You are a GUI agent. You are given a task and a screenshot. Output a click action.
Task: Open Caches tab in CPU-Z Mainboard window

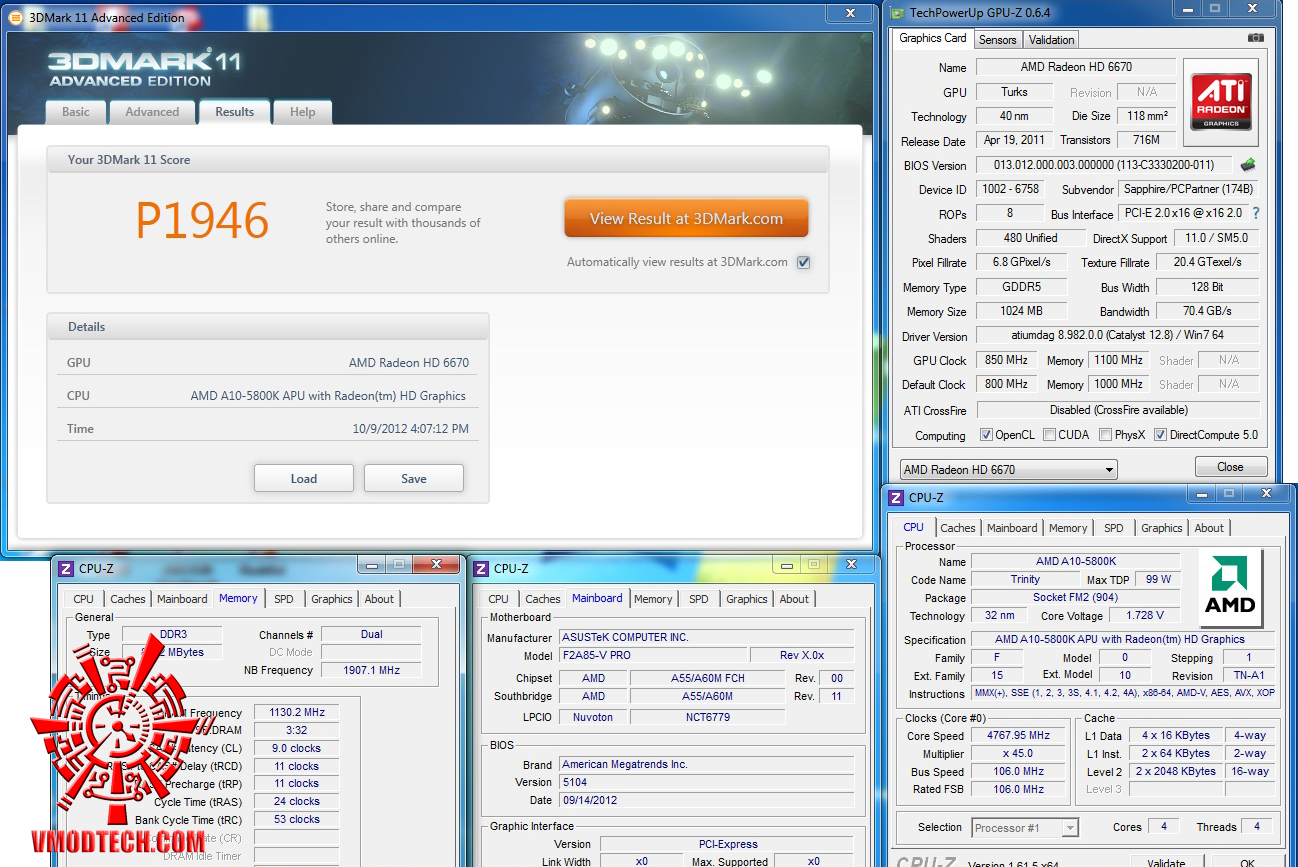coord(543,599)
